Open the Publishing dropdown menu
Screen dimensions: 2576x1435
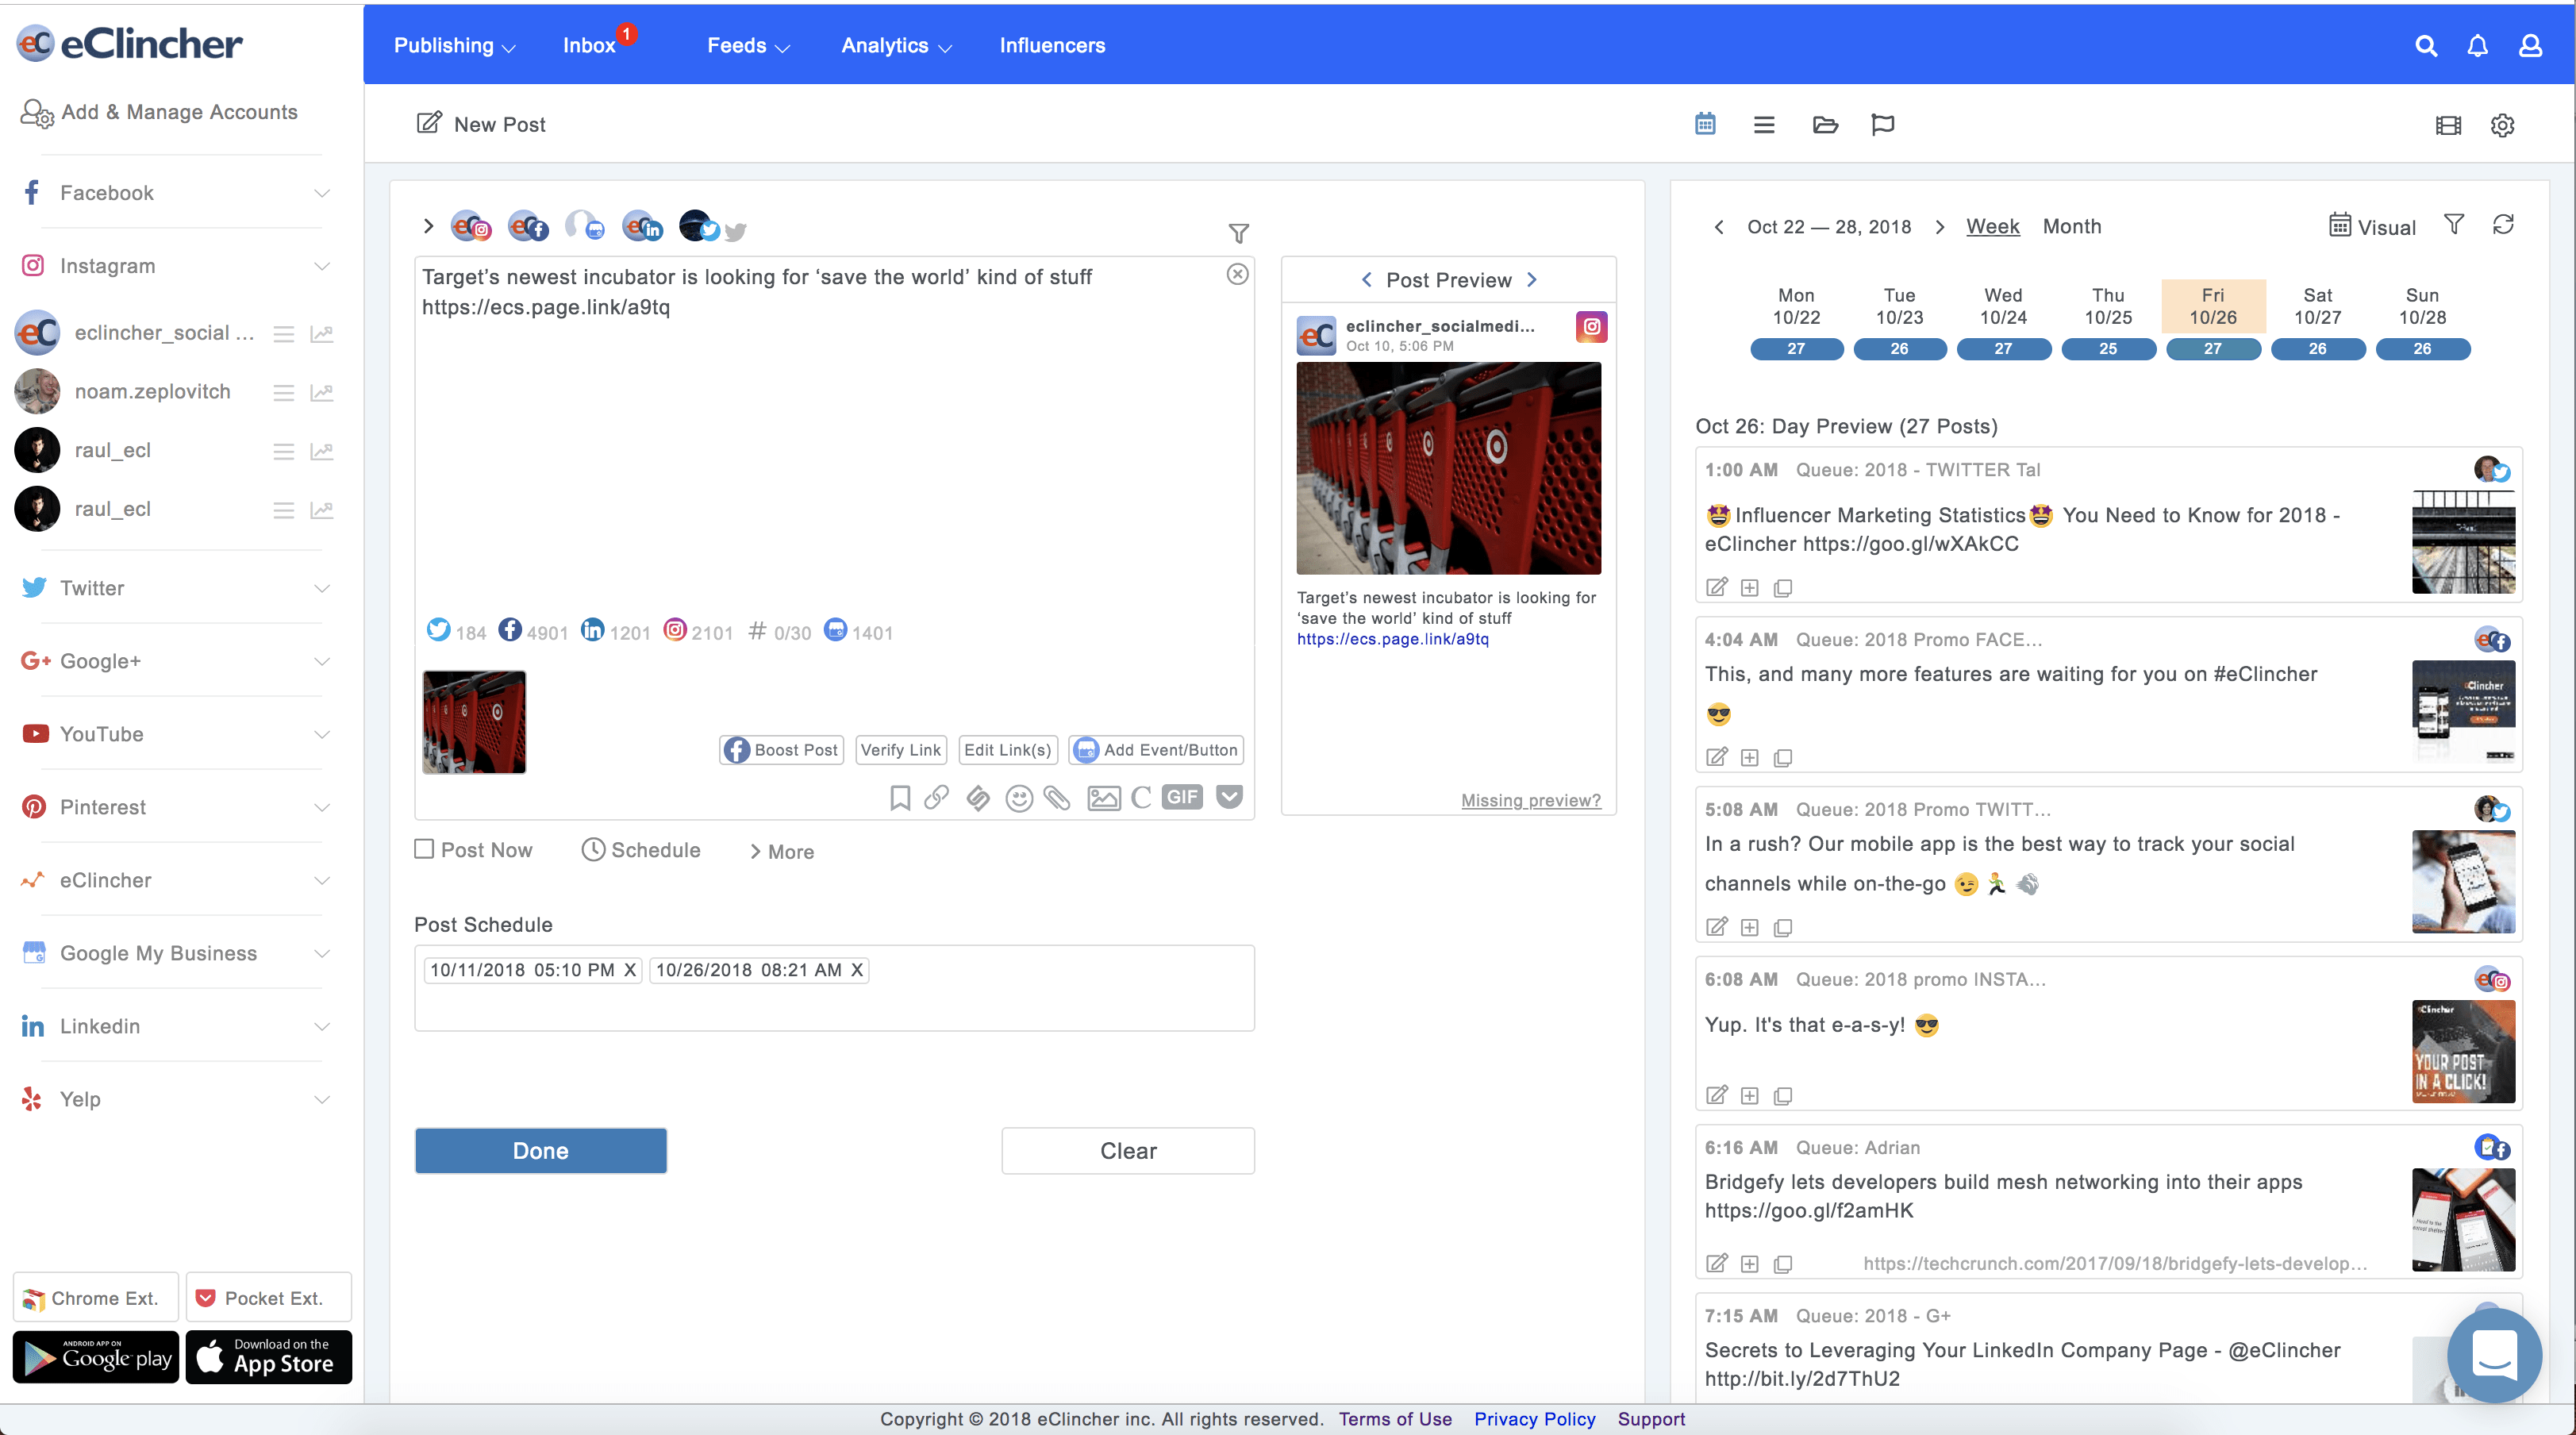click(454, 46)
